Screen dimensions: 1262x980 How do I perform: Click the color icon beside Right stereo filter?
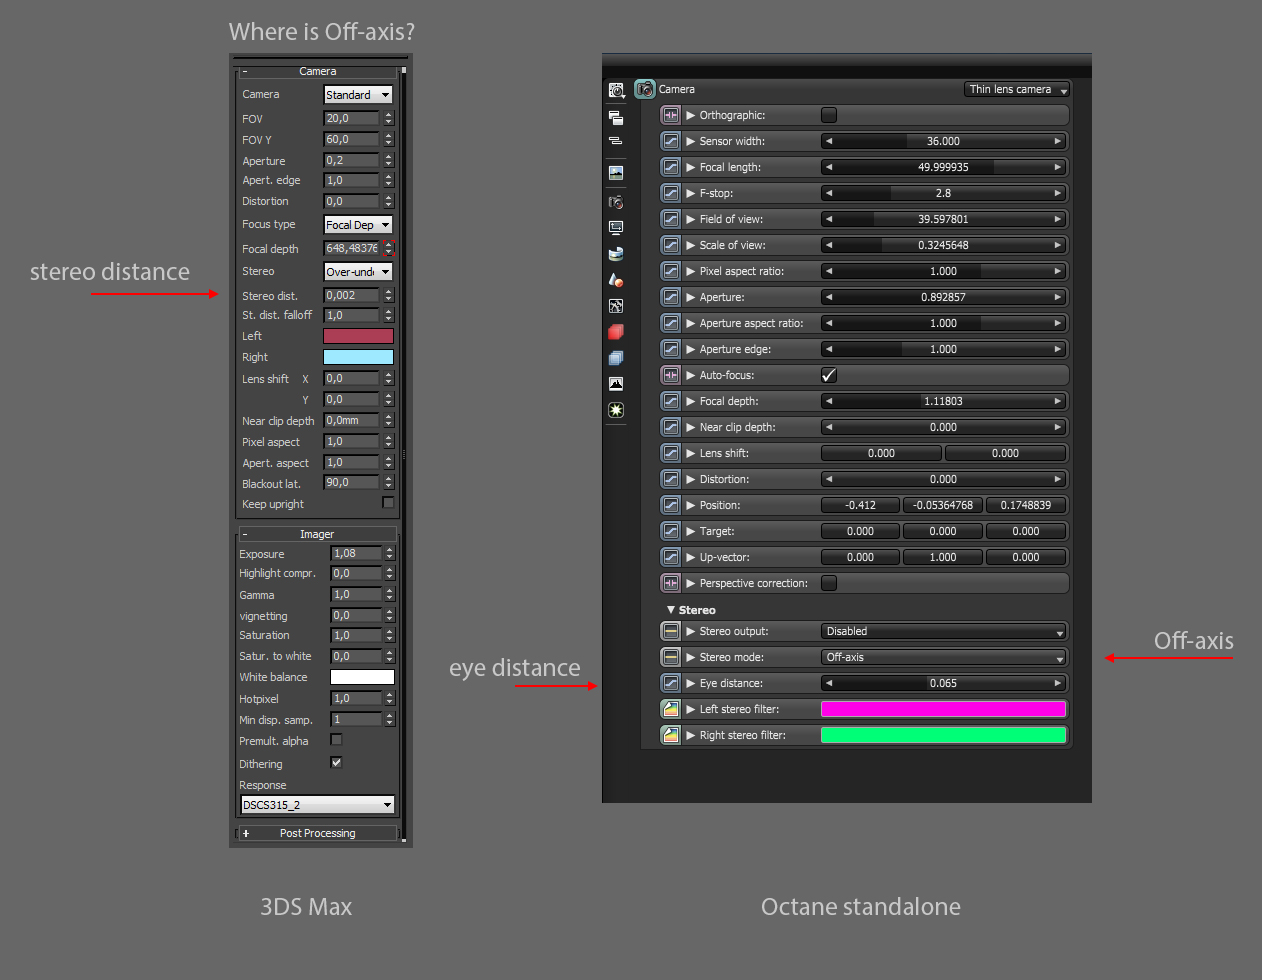point(671,735)
